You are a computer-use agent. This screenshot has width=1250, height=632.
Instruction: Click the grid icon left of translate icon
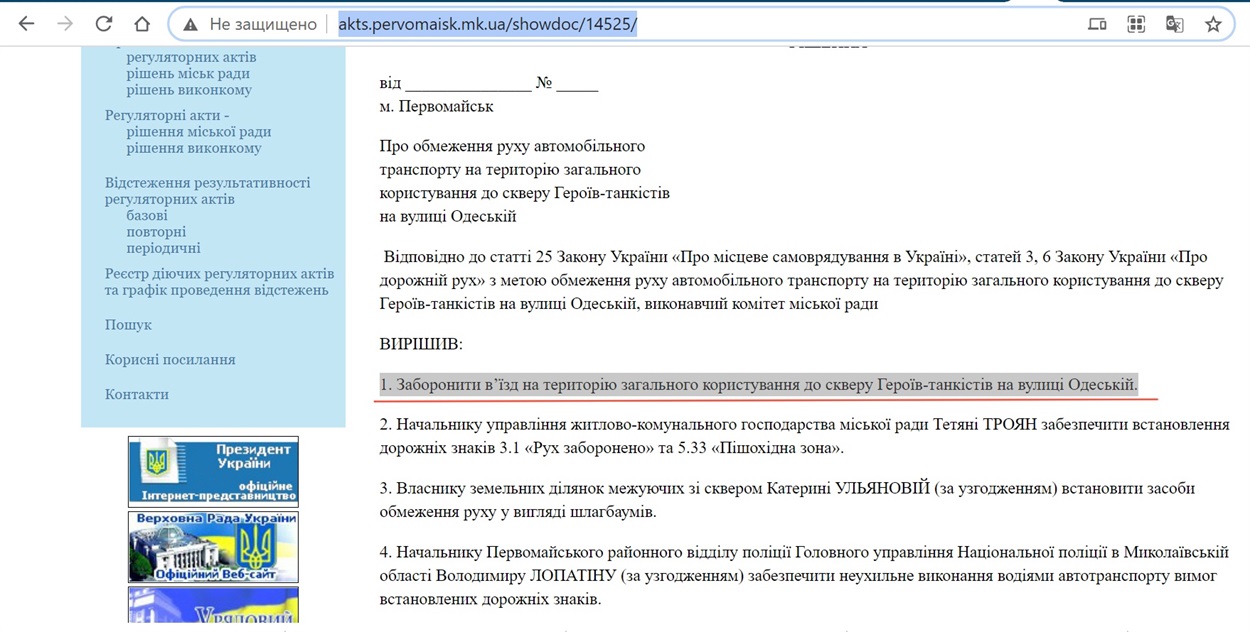[x=1136, y=24]
